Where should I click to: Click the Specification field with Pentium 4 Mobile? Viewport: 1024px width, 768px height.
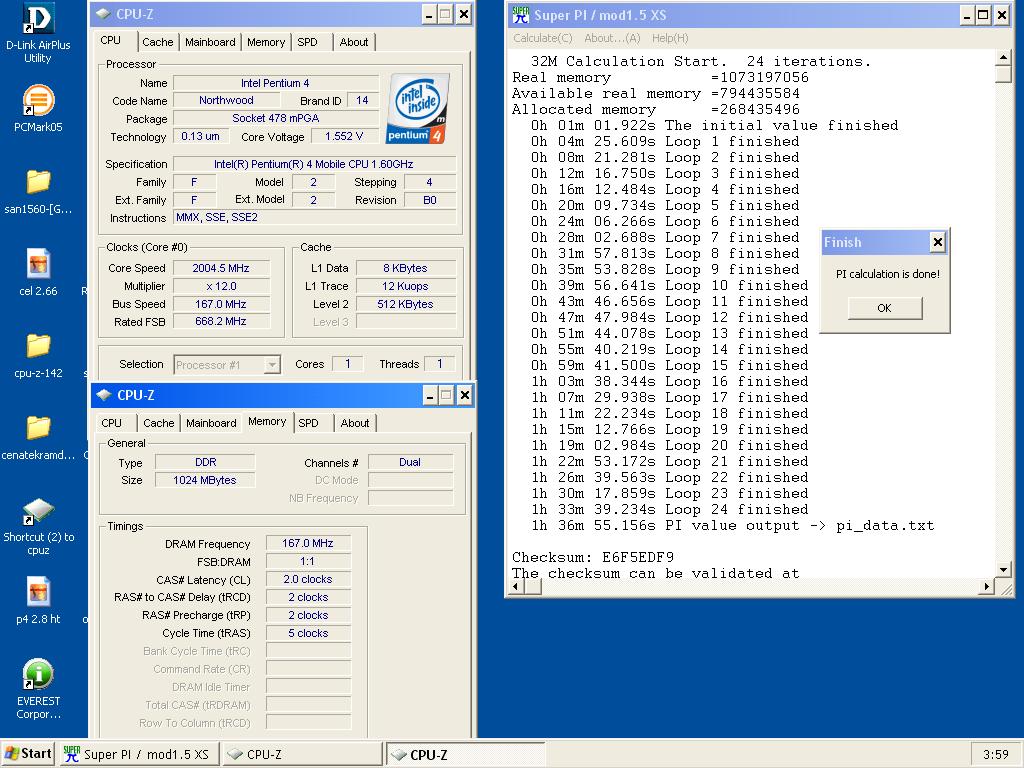[314, 164]
